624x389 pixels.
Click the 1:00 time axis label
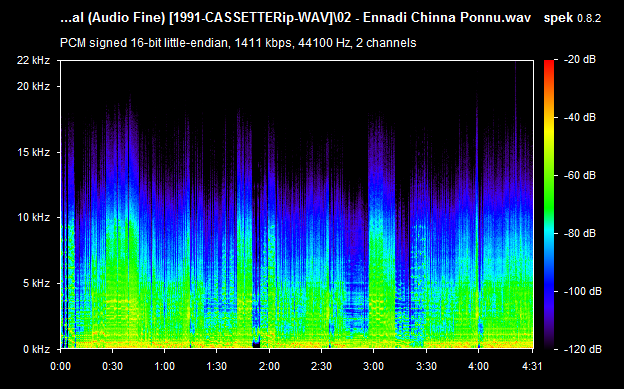(x=164, y=366)
